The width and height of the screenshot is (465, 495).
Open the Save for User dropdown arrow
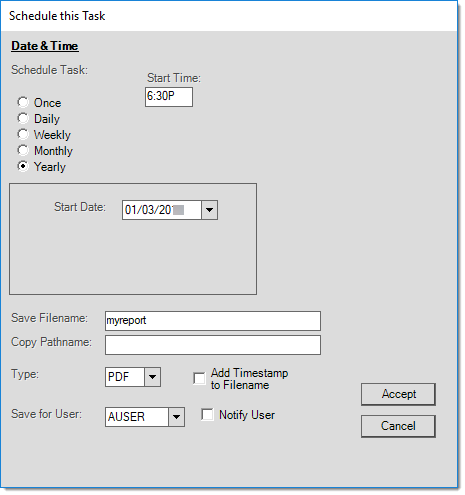177,417
